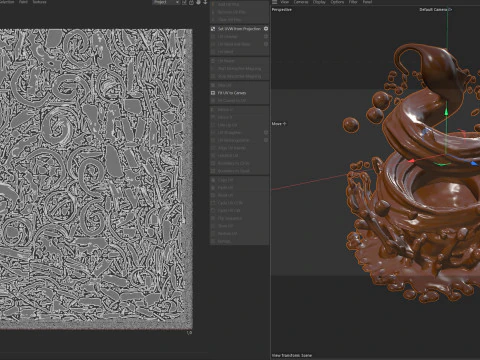Open gear options for UV Rectangularize
Viewport: 480px width, 360px height.
[266, 140]
